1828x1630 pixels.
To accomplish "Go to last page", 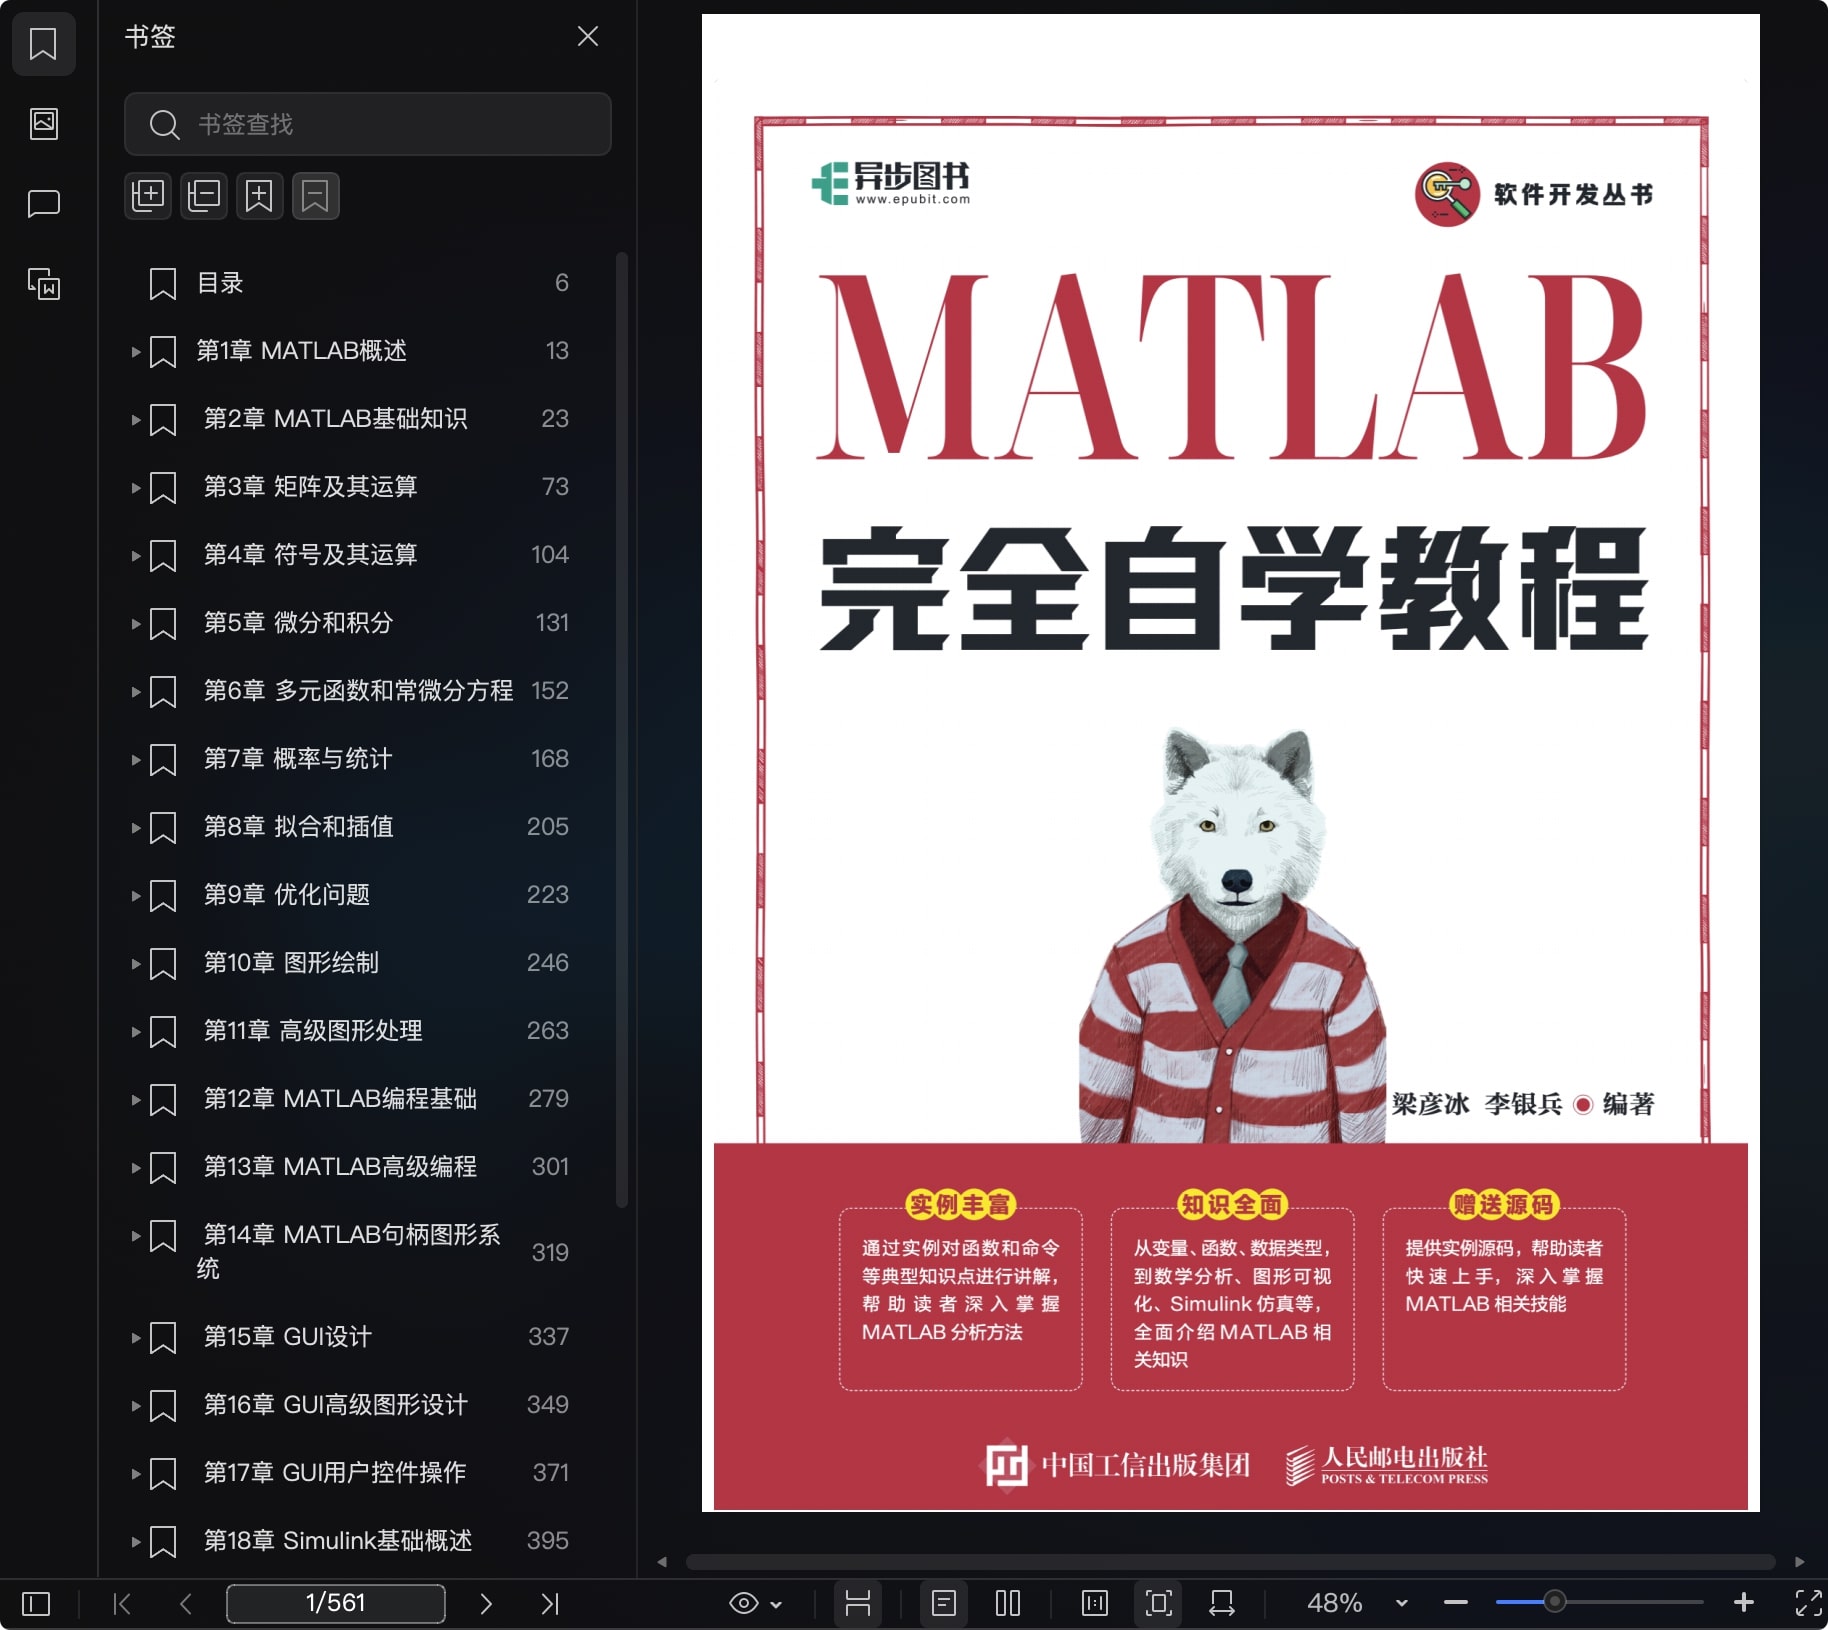I will click(x=550, y=1604).
